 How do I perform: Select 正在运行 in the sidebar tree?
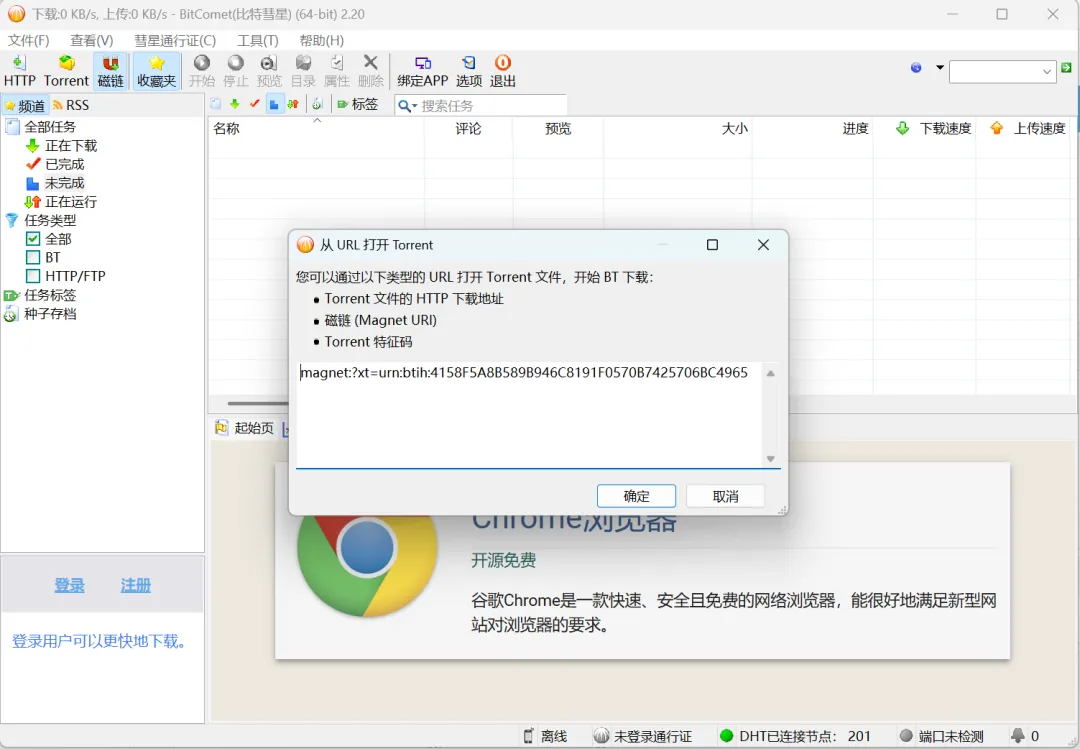point(71,201)
